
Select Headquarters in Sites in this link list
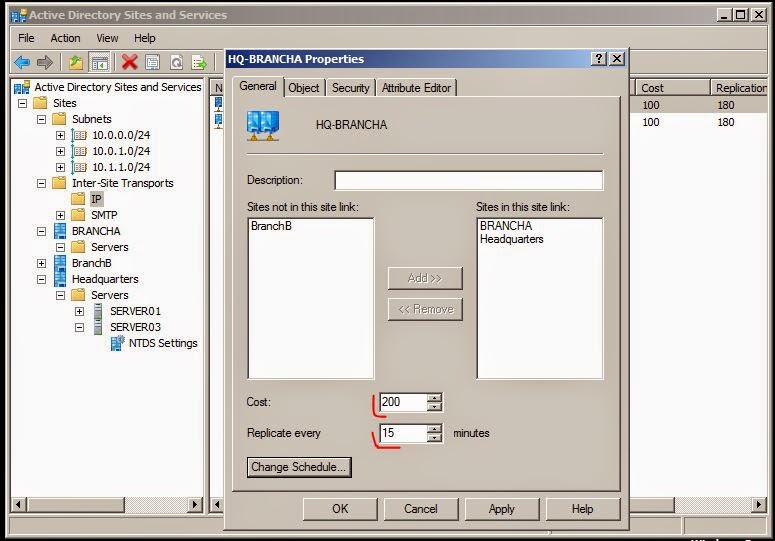[x=512, y=239]
